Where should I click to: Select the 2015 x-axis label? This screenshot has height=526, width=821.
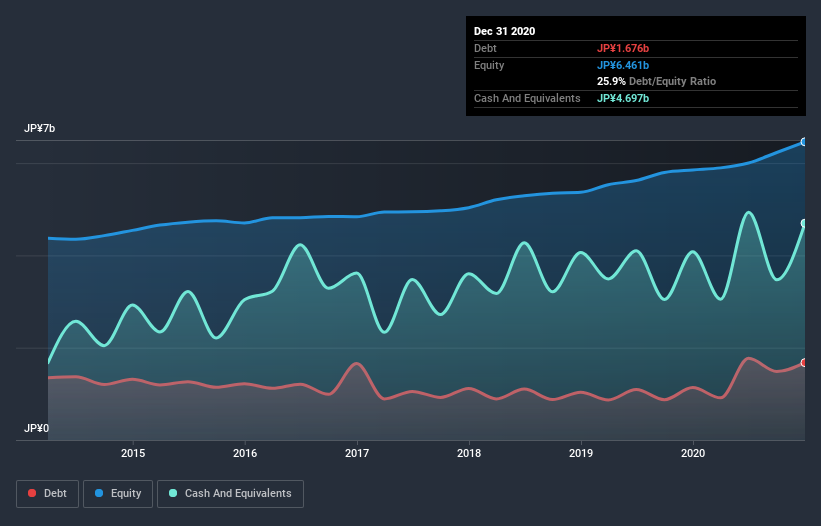133,453
